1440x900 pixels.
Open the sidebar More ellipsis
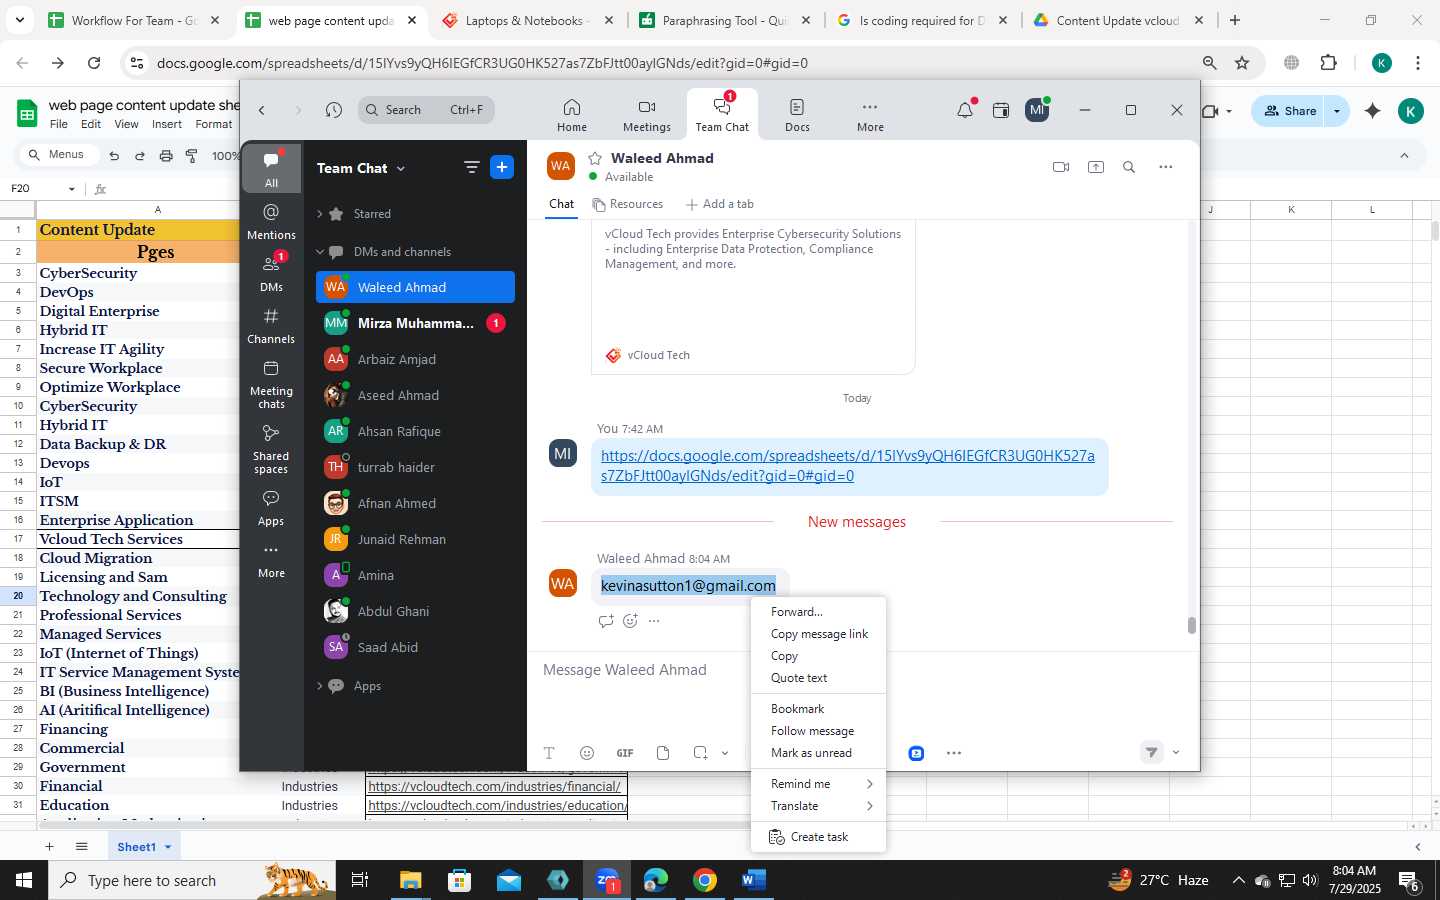(271, 559)
